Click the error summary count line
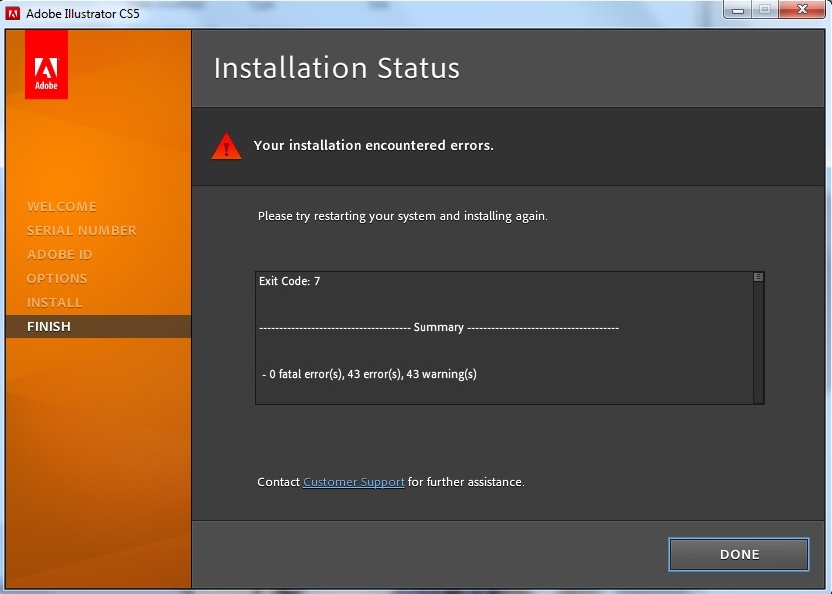 pyautogui.click(x=369, y=374)
